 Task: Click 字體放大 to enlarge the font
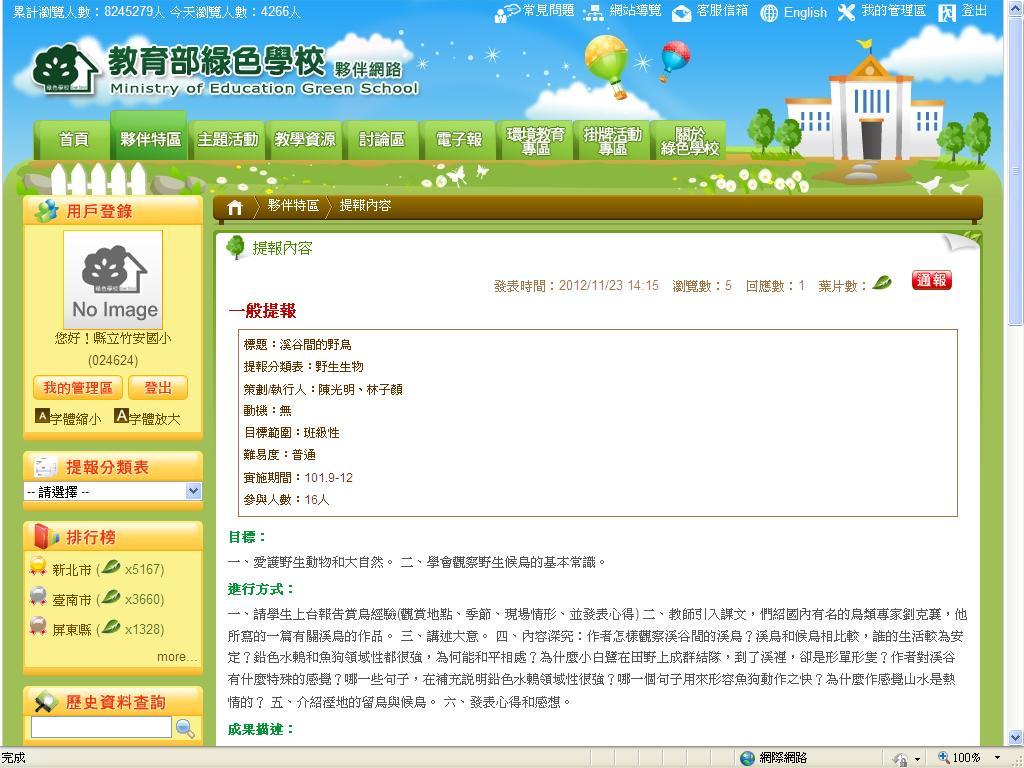click(147, 418)
